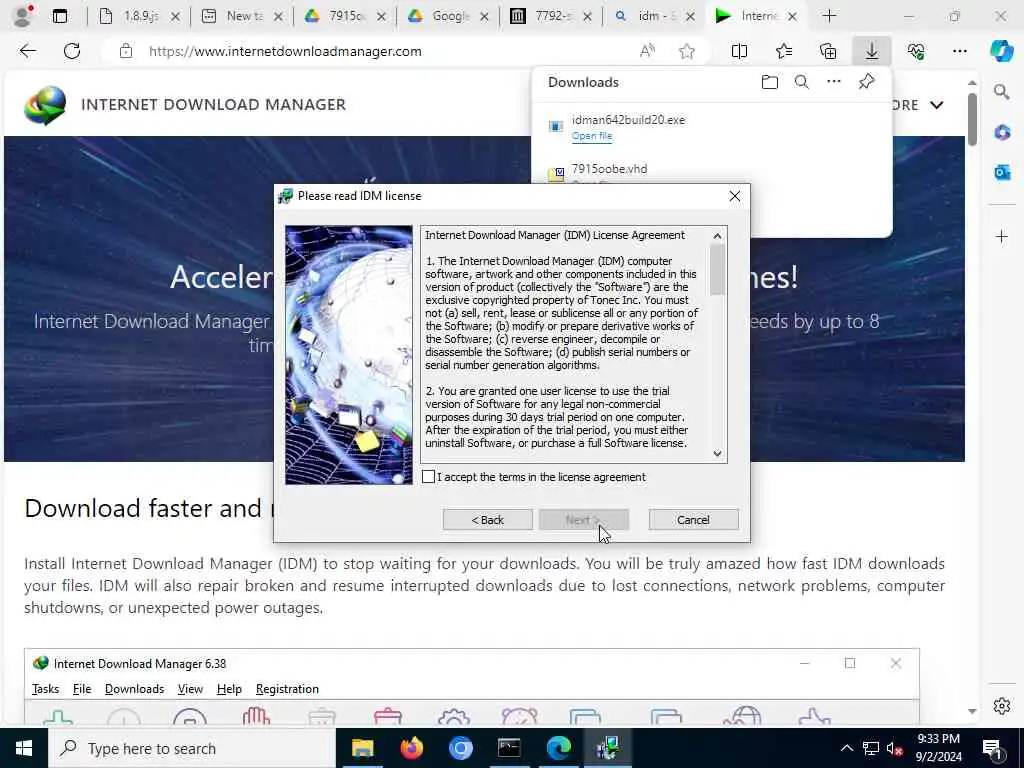The height and width of the screenshot is (768, 1024).
Task: Click the page vertical scrollbar thumb
Action: (x=972, y=119)
